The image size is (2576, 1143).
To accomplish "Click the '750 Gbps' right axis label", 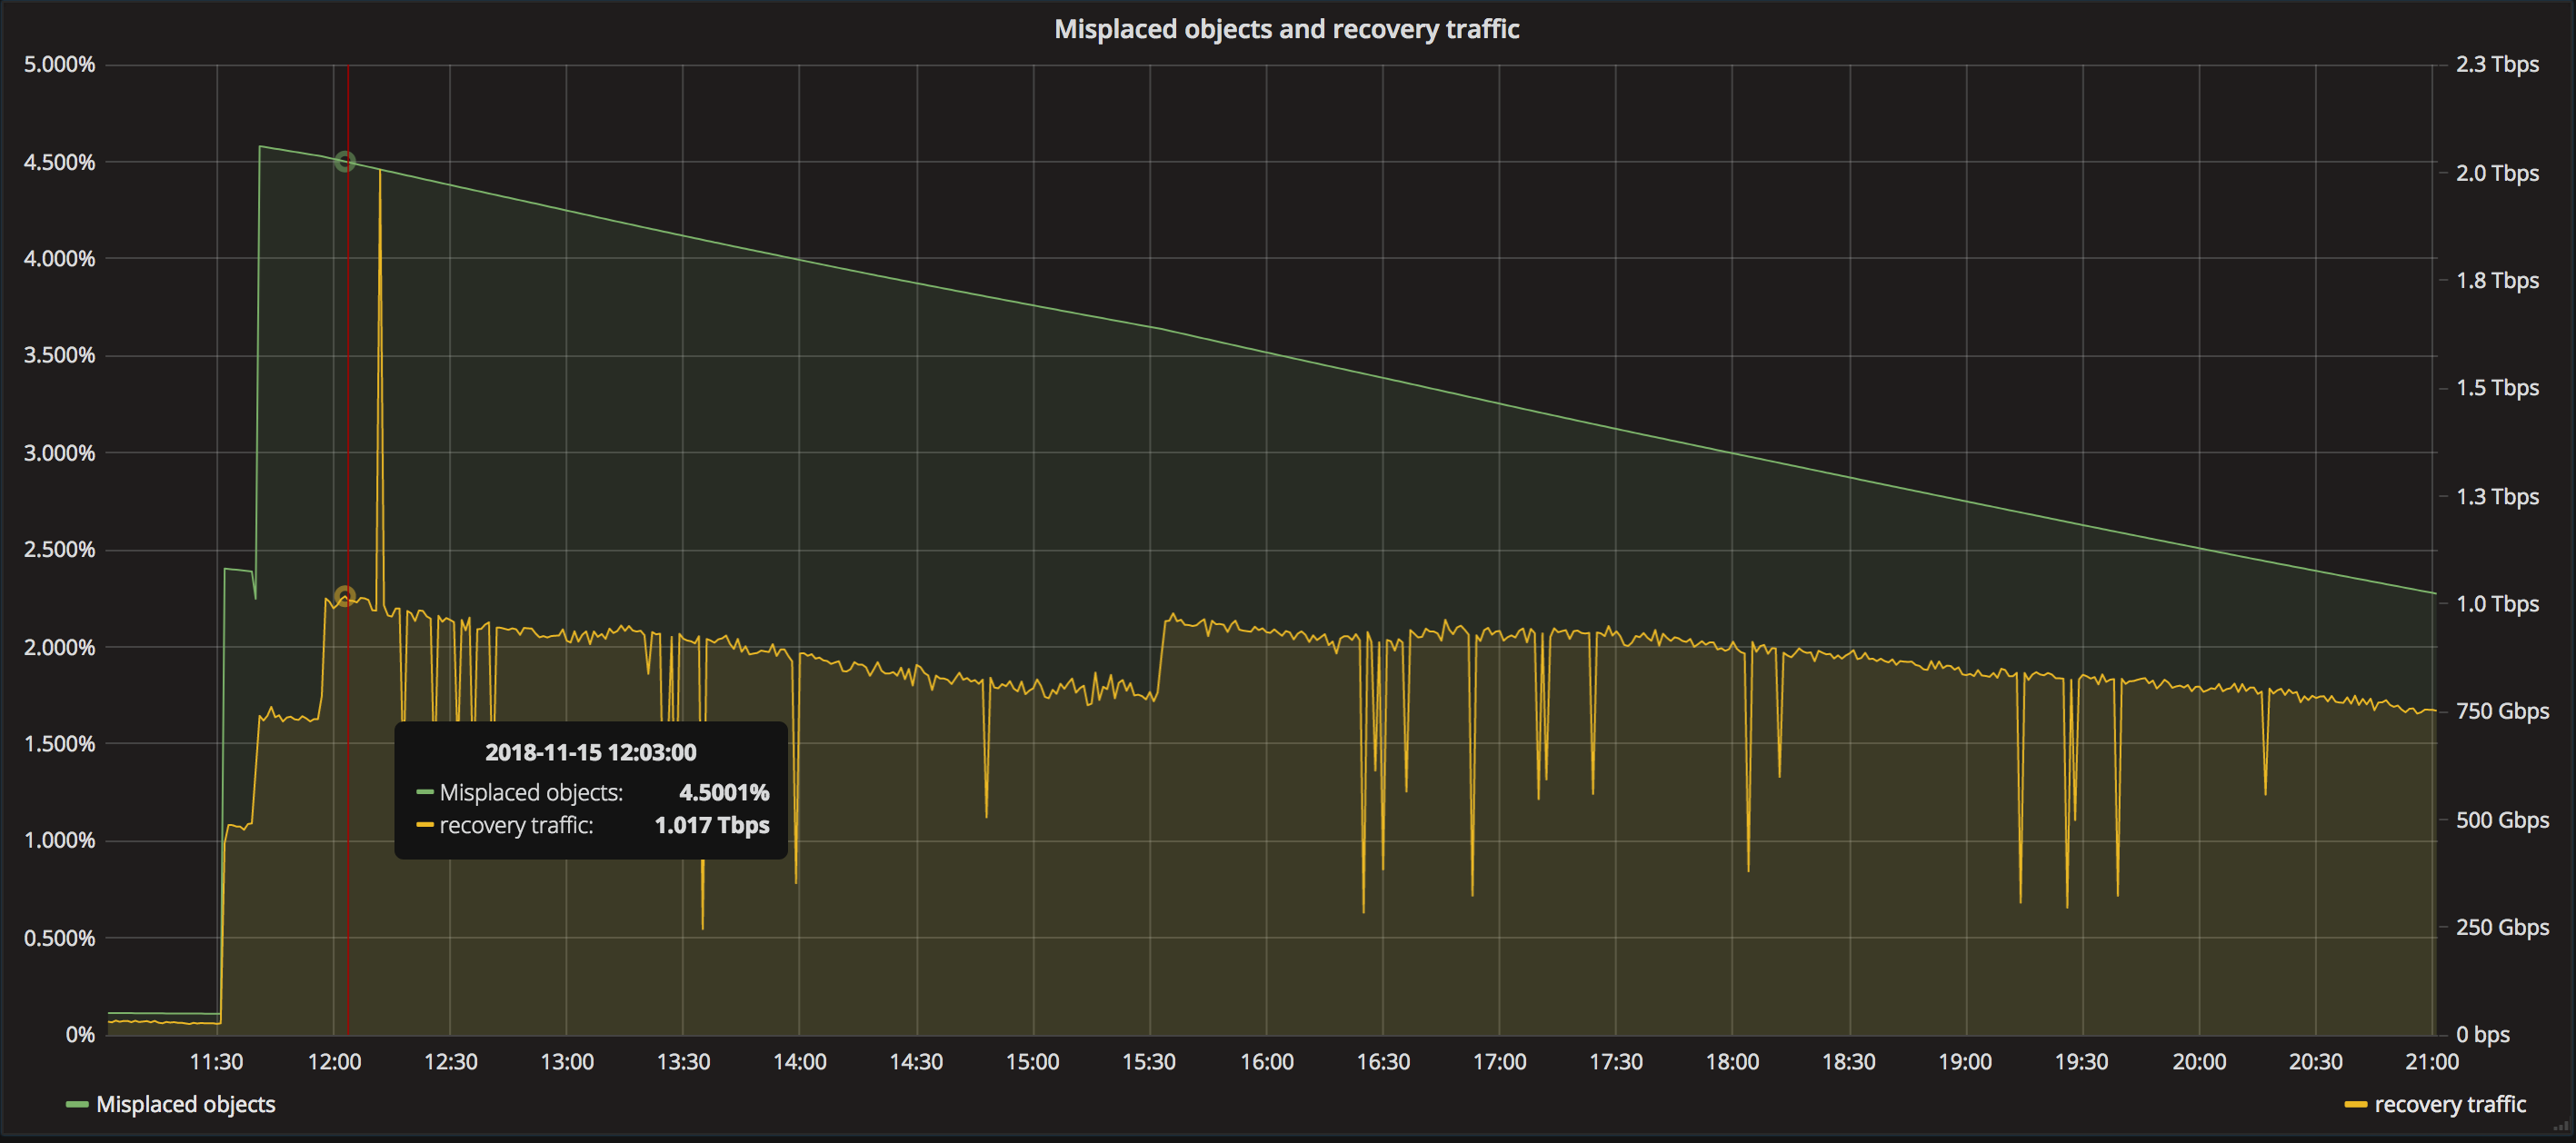I will 2502,712.
